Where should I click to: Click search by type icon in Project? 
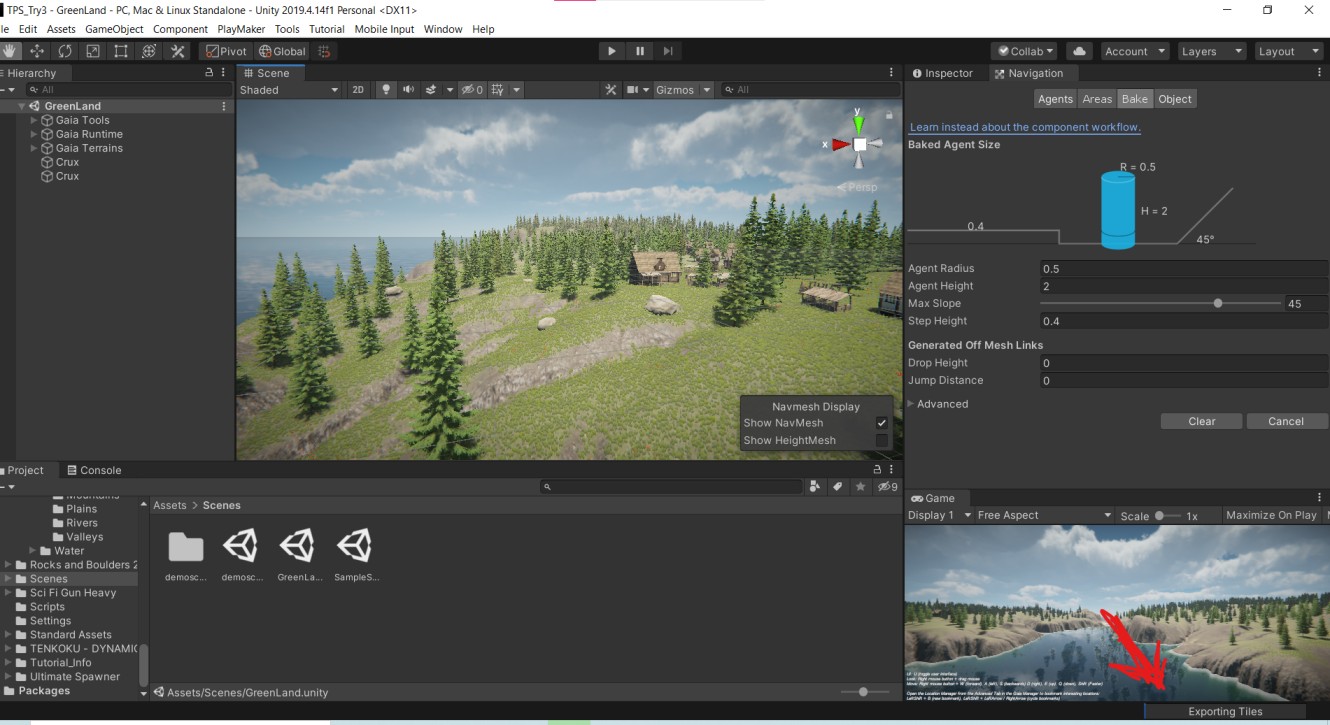[x=815, y=487]
